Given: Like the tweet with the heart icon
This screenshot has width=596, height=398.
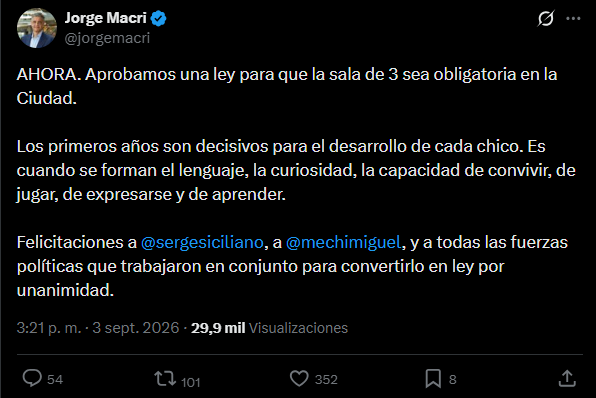Looking at the screenshot, I should point(299,379).
